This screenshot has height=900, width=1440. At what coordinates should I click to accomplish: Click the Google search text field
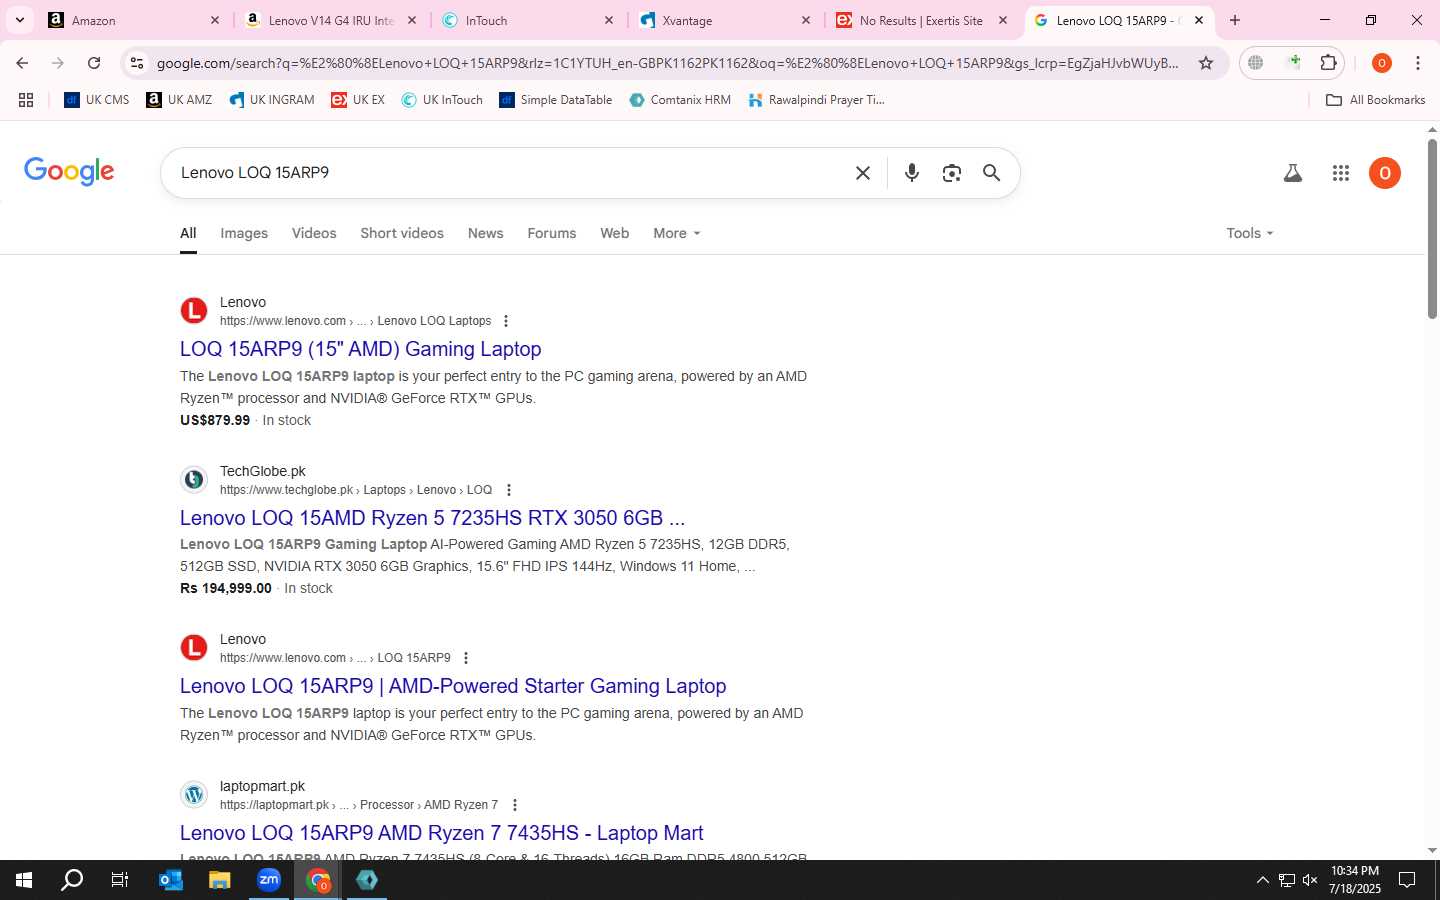pyautogui.click(x=510, y=173)
